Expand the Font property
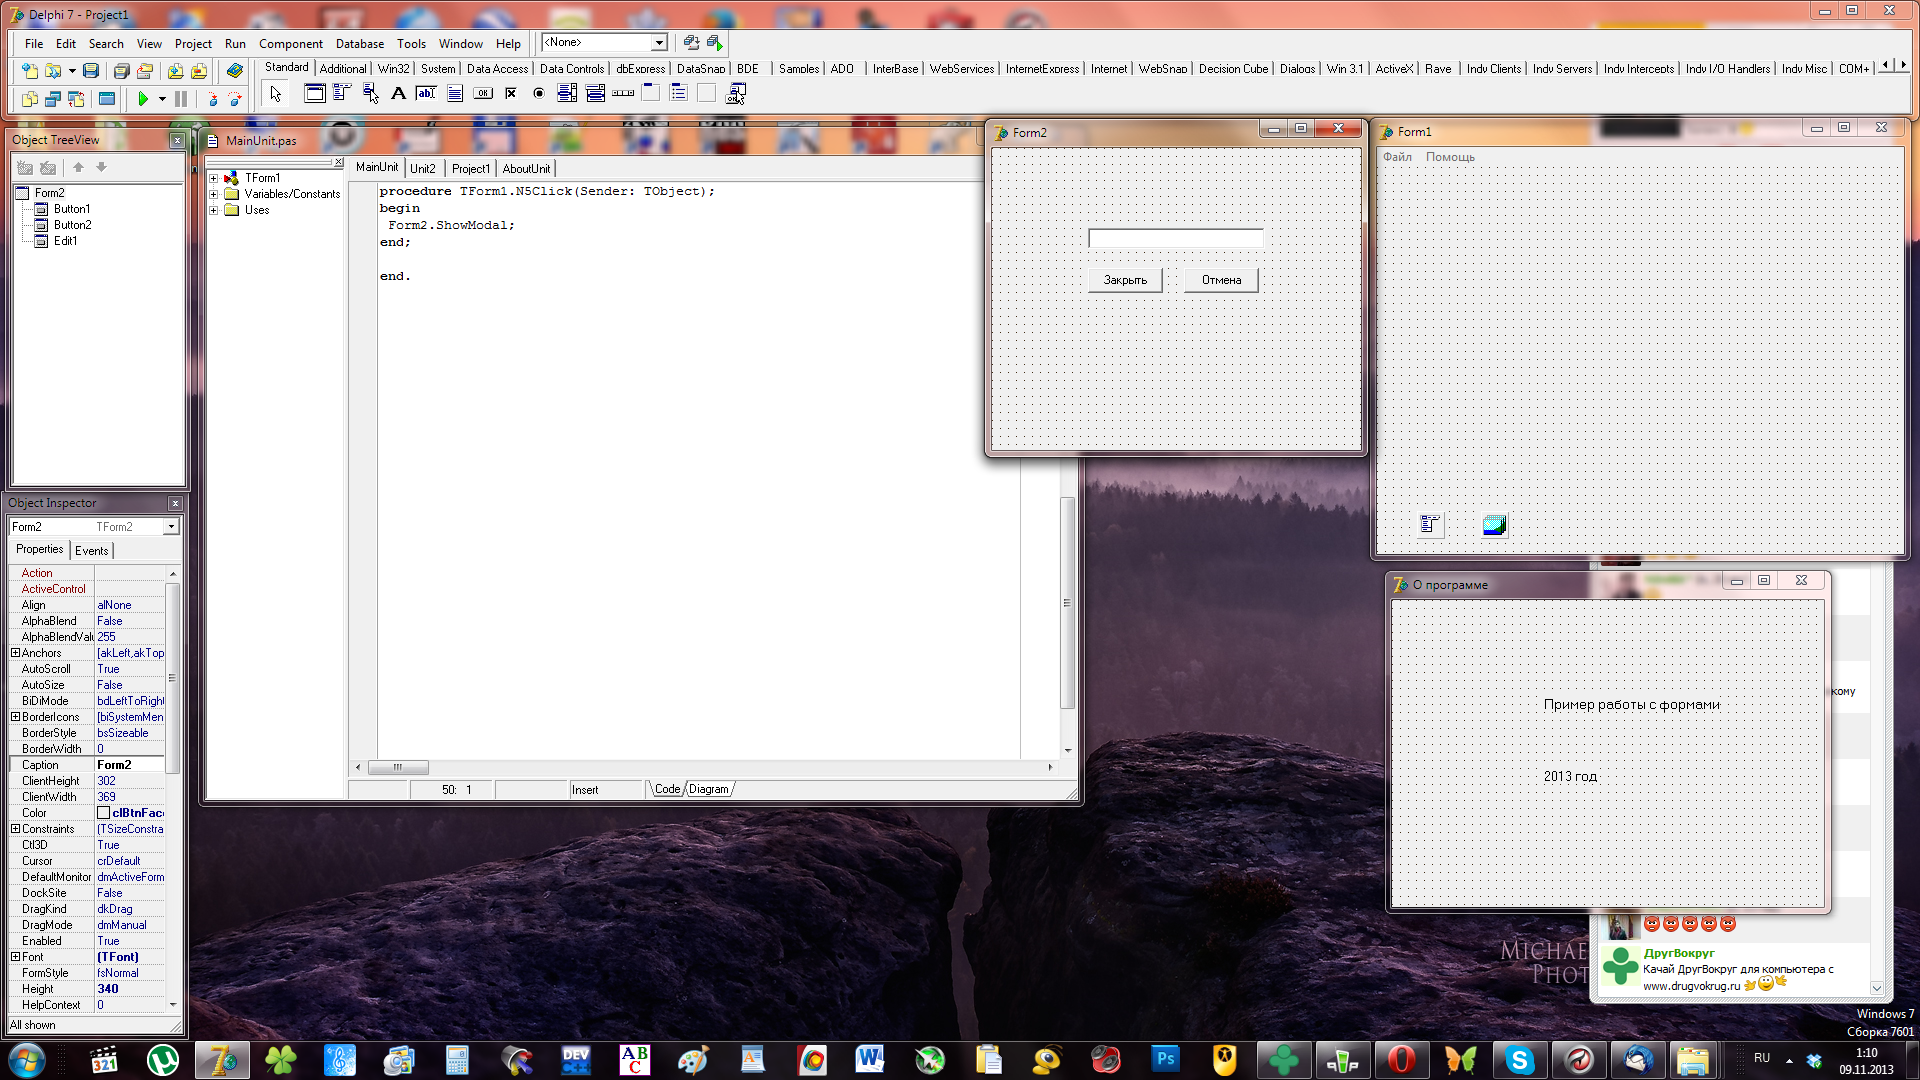Viewport: 1920px width, 1080px height. pyautogui.click(x=15, y=957)
